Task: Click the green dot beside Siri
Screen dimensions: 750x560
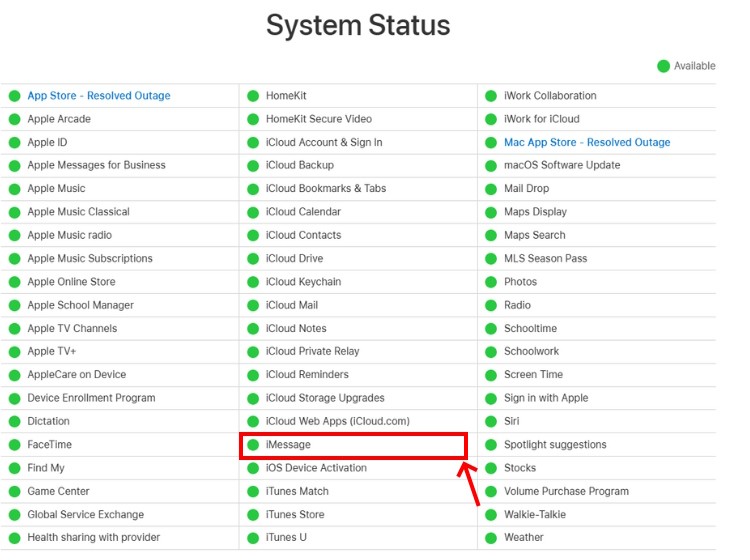Action: point(491,421)
